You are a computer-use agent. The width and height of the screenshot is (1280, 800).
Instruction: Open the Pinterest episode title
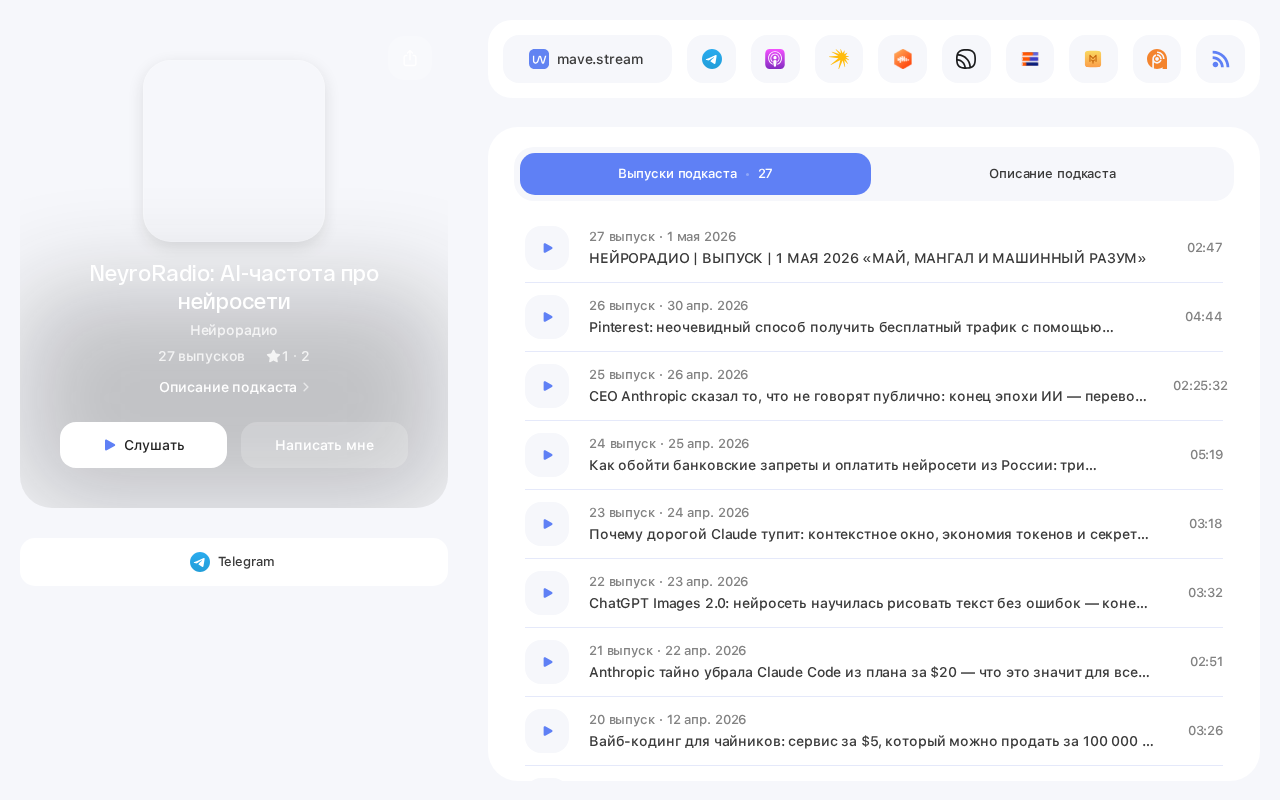pos(851,327)
